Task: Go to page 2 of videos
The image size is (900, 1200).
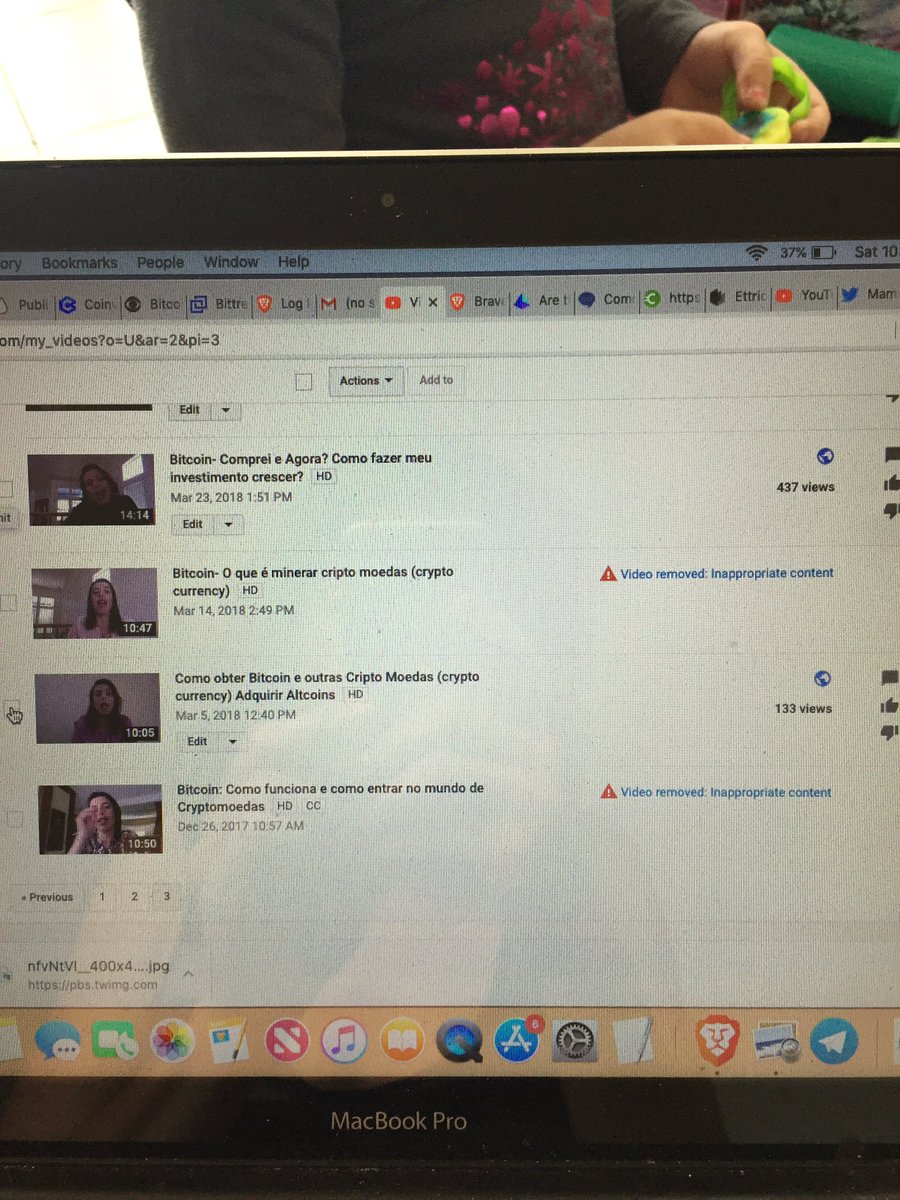Action: tap(134, 897)
